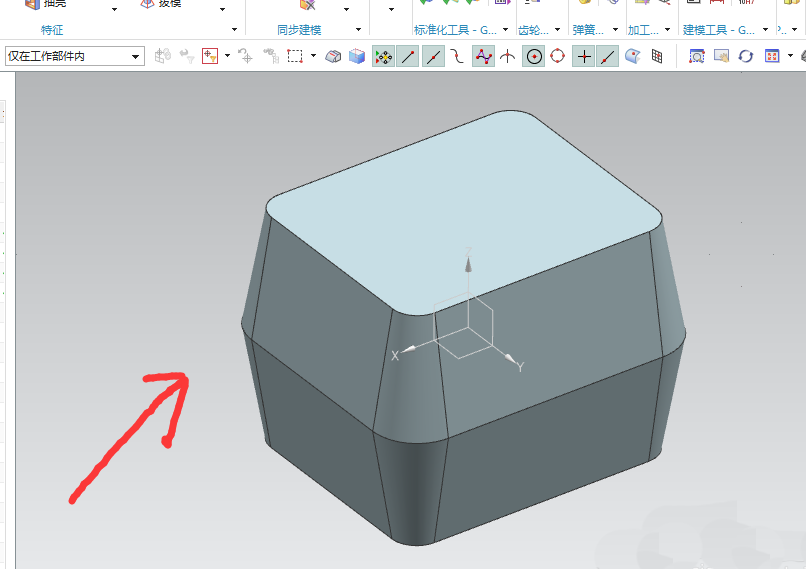Open the 建模工具 - G... group
806x569 pixels.
click(719, 30)
